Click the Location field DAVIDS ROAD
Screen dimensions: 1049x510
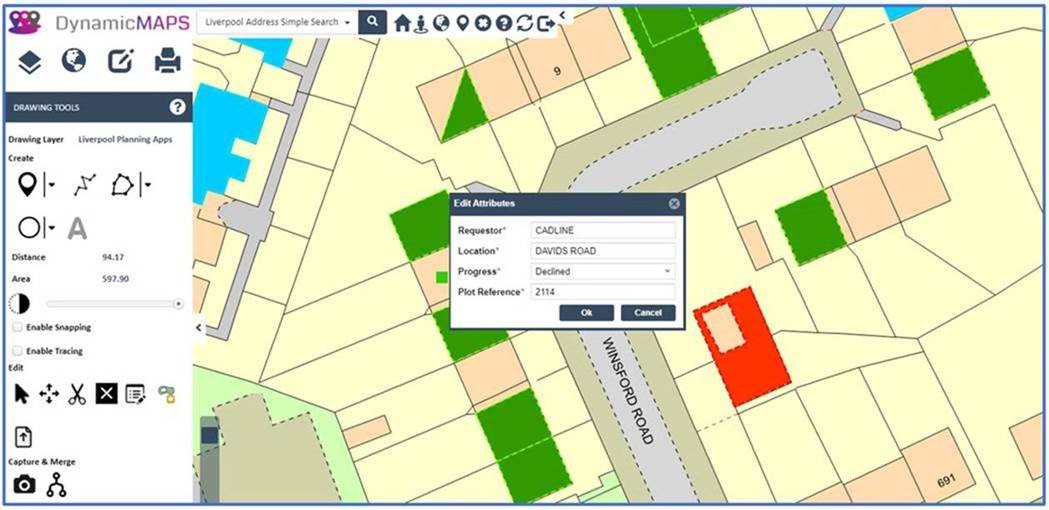coord(603,251)
